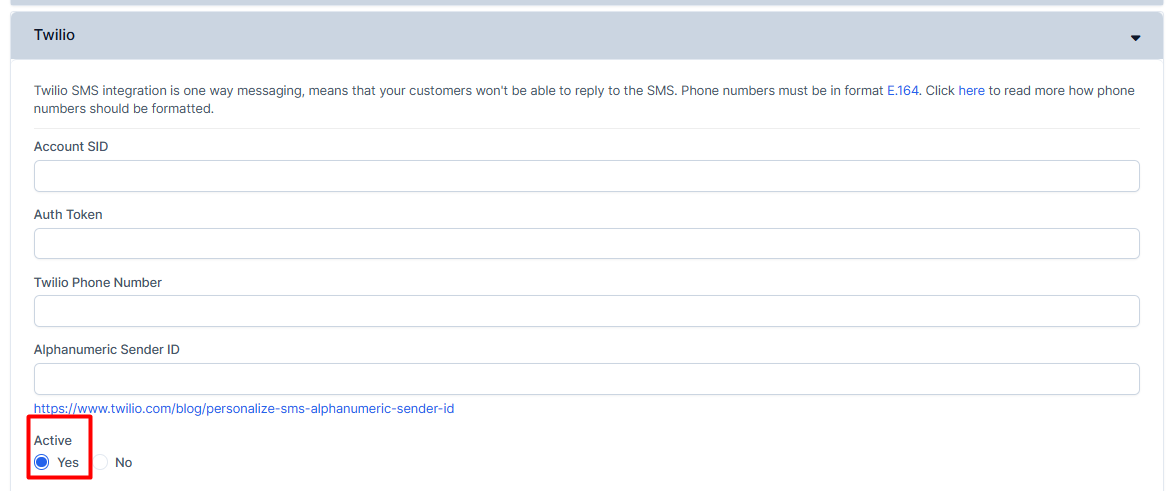Focus the Alphanumeric Sender ID field
This screenshot has width=1170, height=491.
tap(586, 379)
